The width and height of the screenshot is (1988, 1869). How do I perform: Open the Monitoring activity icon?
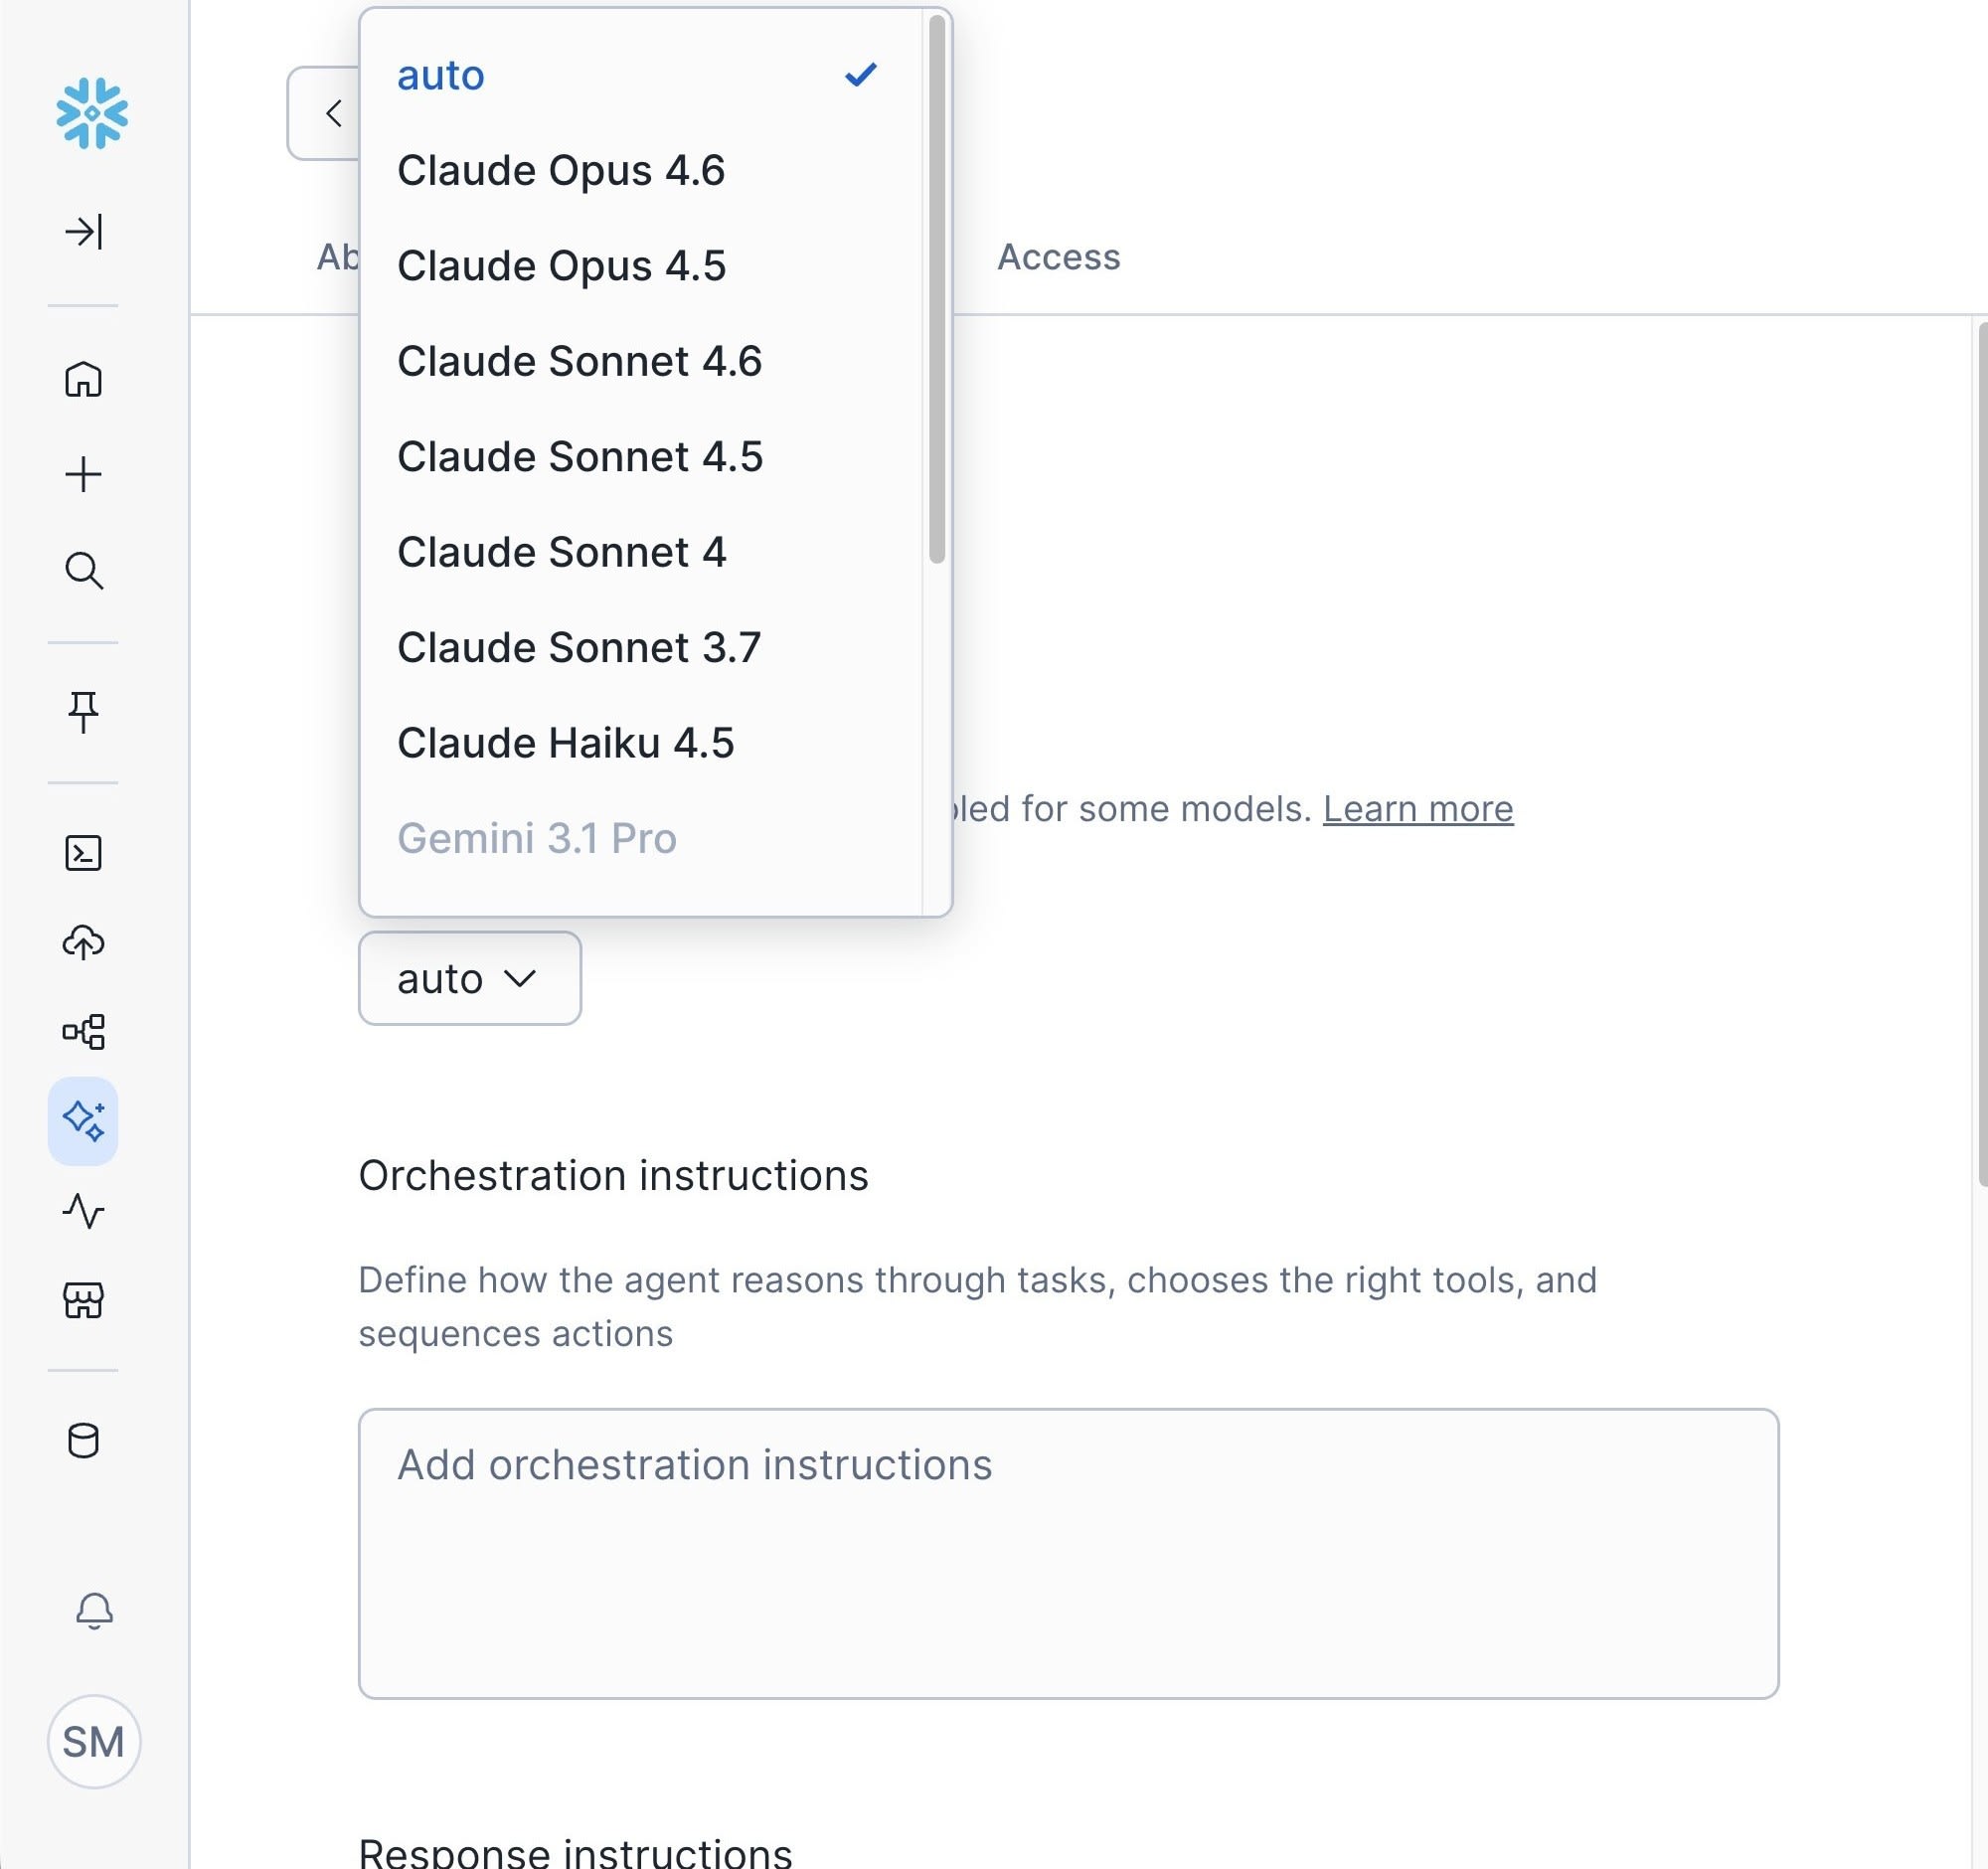pyautogui.click(x=84, y=1211)
